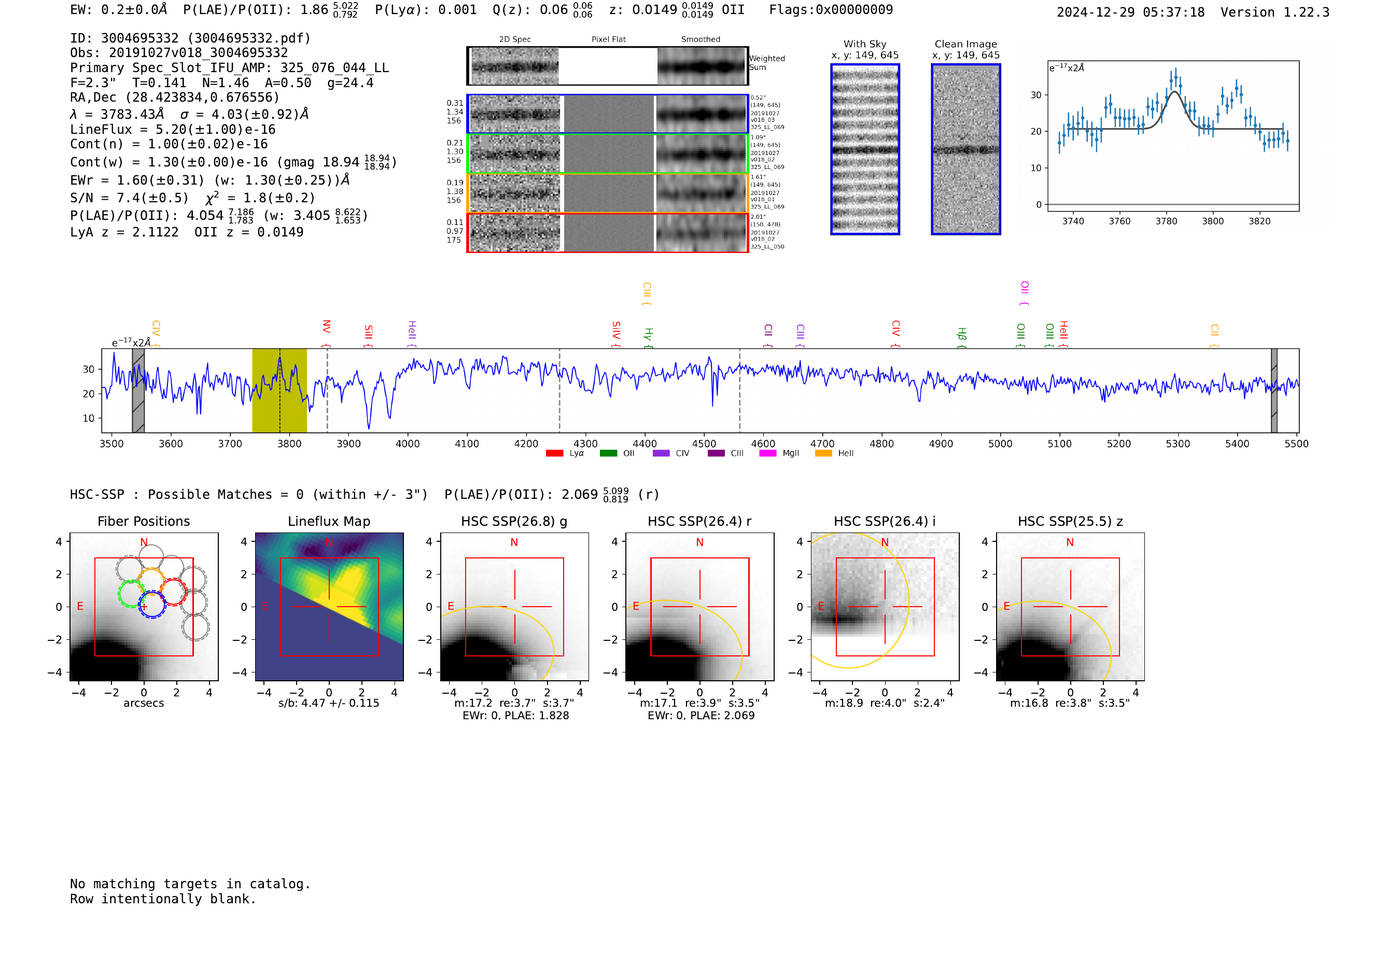Viewport: 1400px width, 953px height.
Task: Select the magenta MgII legend swatch
Action: click(768, 454)
